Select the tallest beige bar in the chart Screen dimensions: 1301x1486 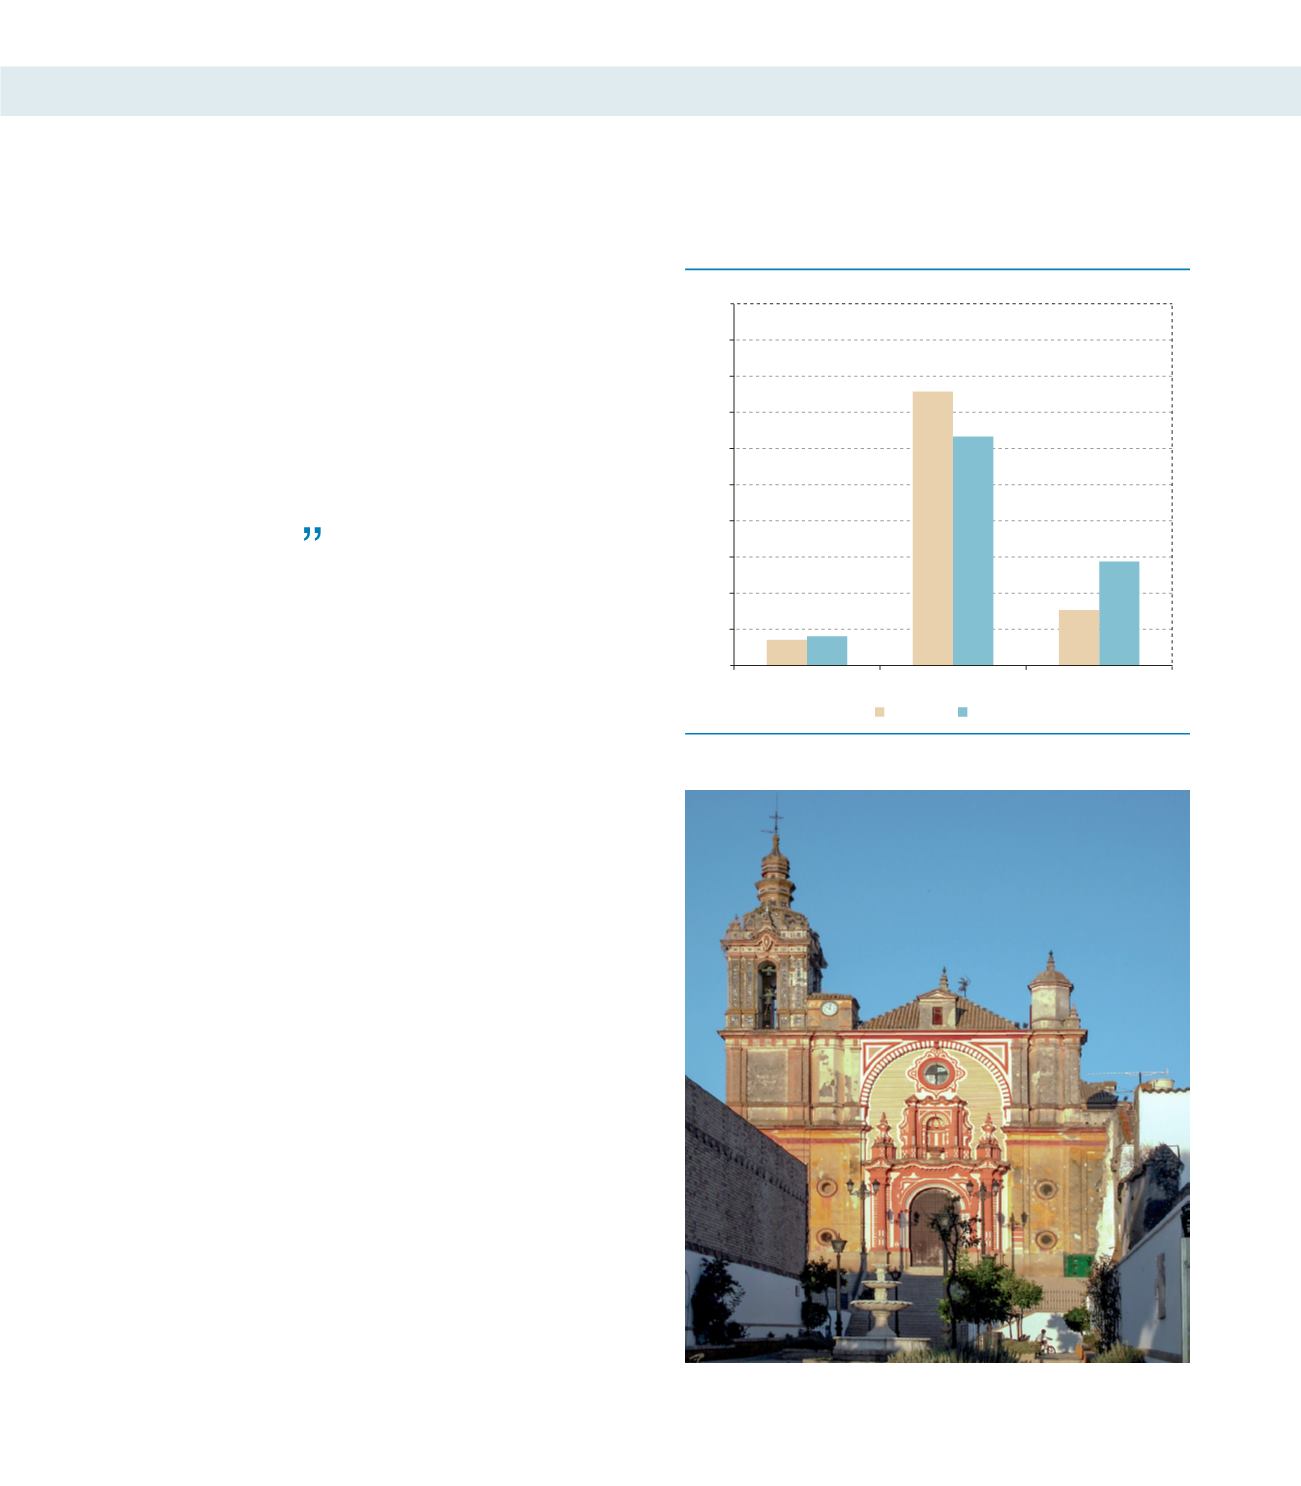click(x=933, y=528)
